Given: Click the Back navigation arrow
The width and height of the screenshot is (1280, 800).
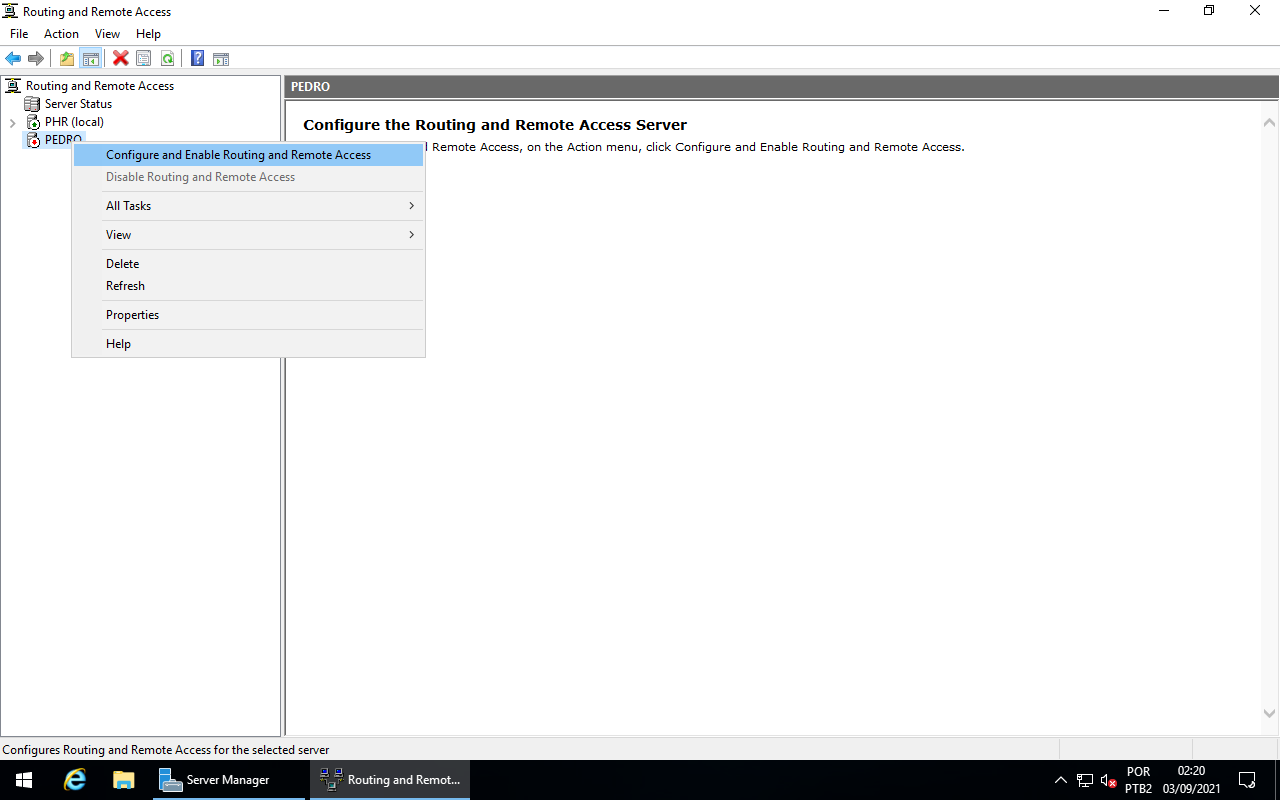Looking at the screenshot, I should (x=13, y=57).
